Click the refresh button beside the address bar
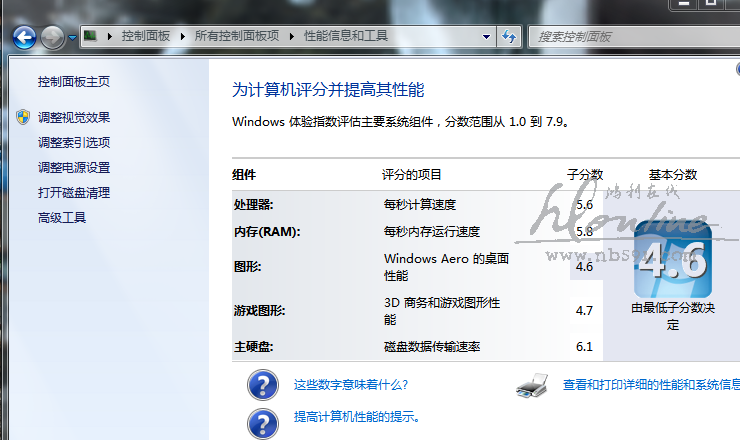The image size is (740, 440). click(509, 37)
